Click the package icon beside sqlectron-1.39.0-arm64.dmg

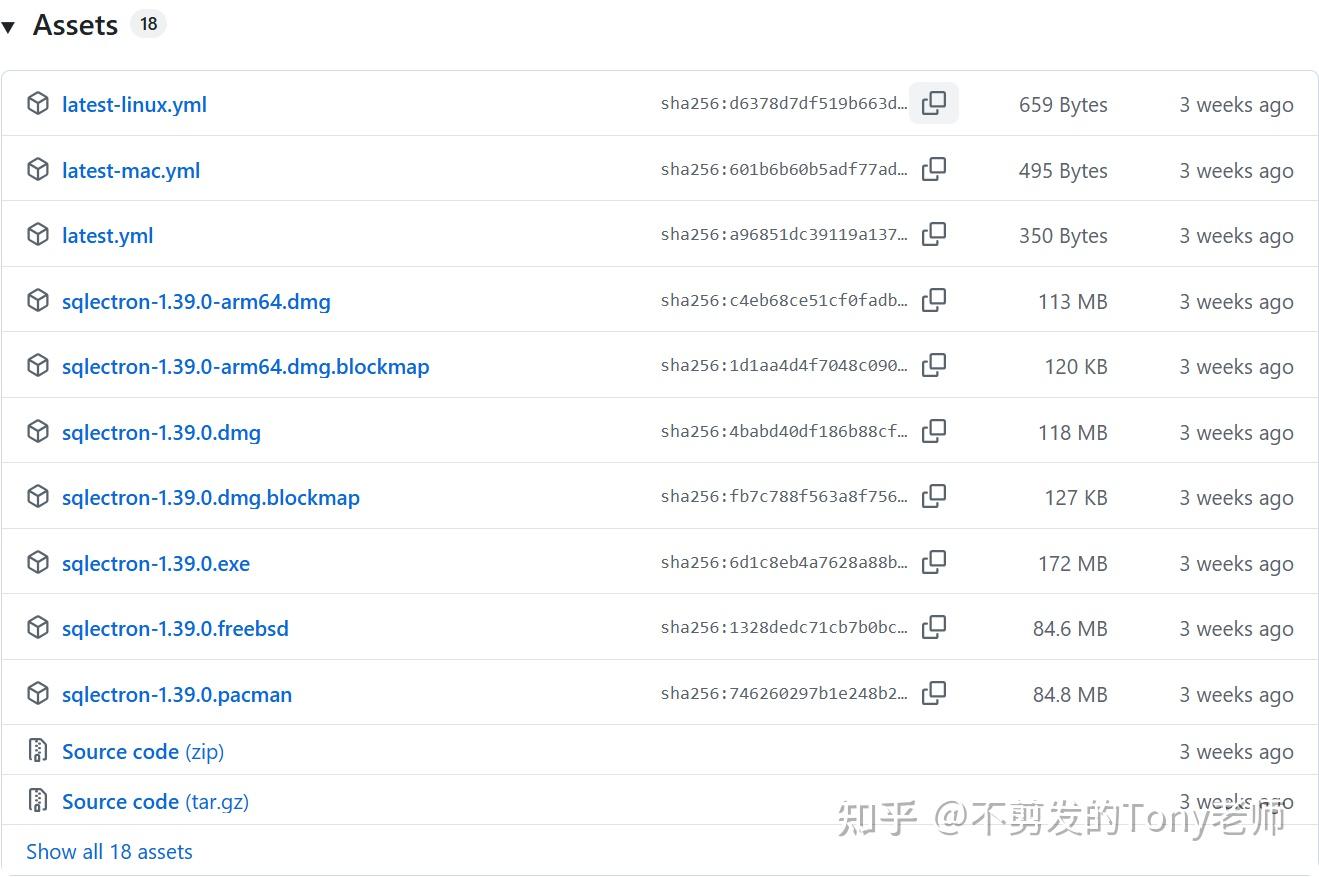pyautogui.click(x=38, y=301)
